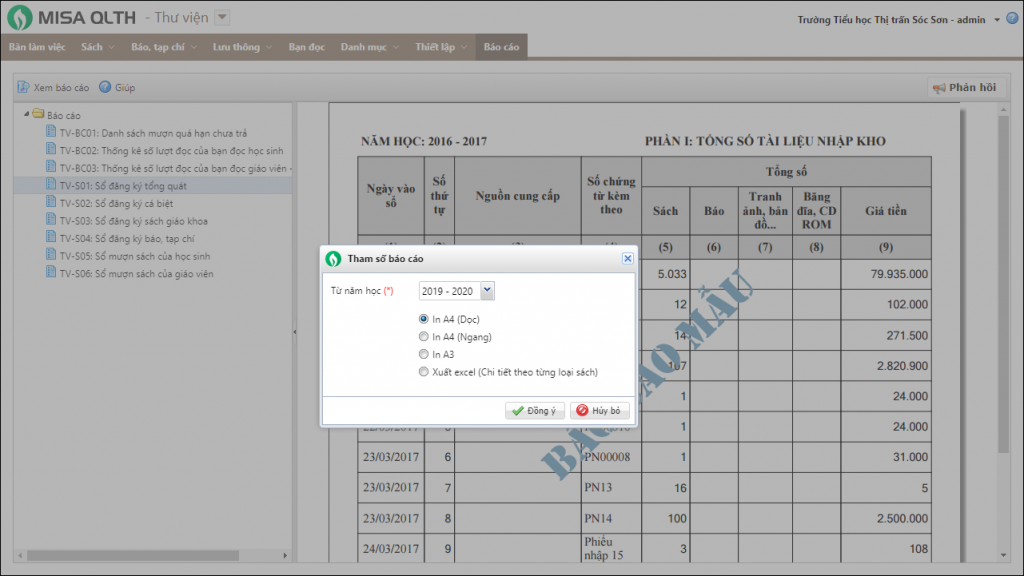This screenshot has height=576, width=1024.
Task: Click the tree panel horizontal scrollbar
Action: [133, 556]
